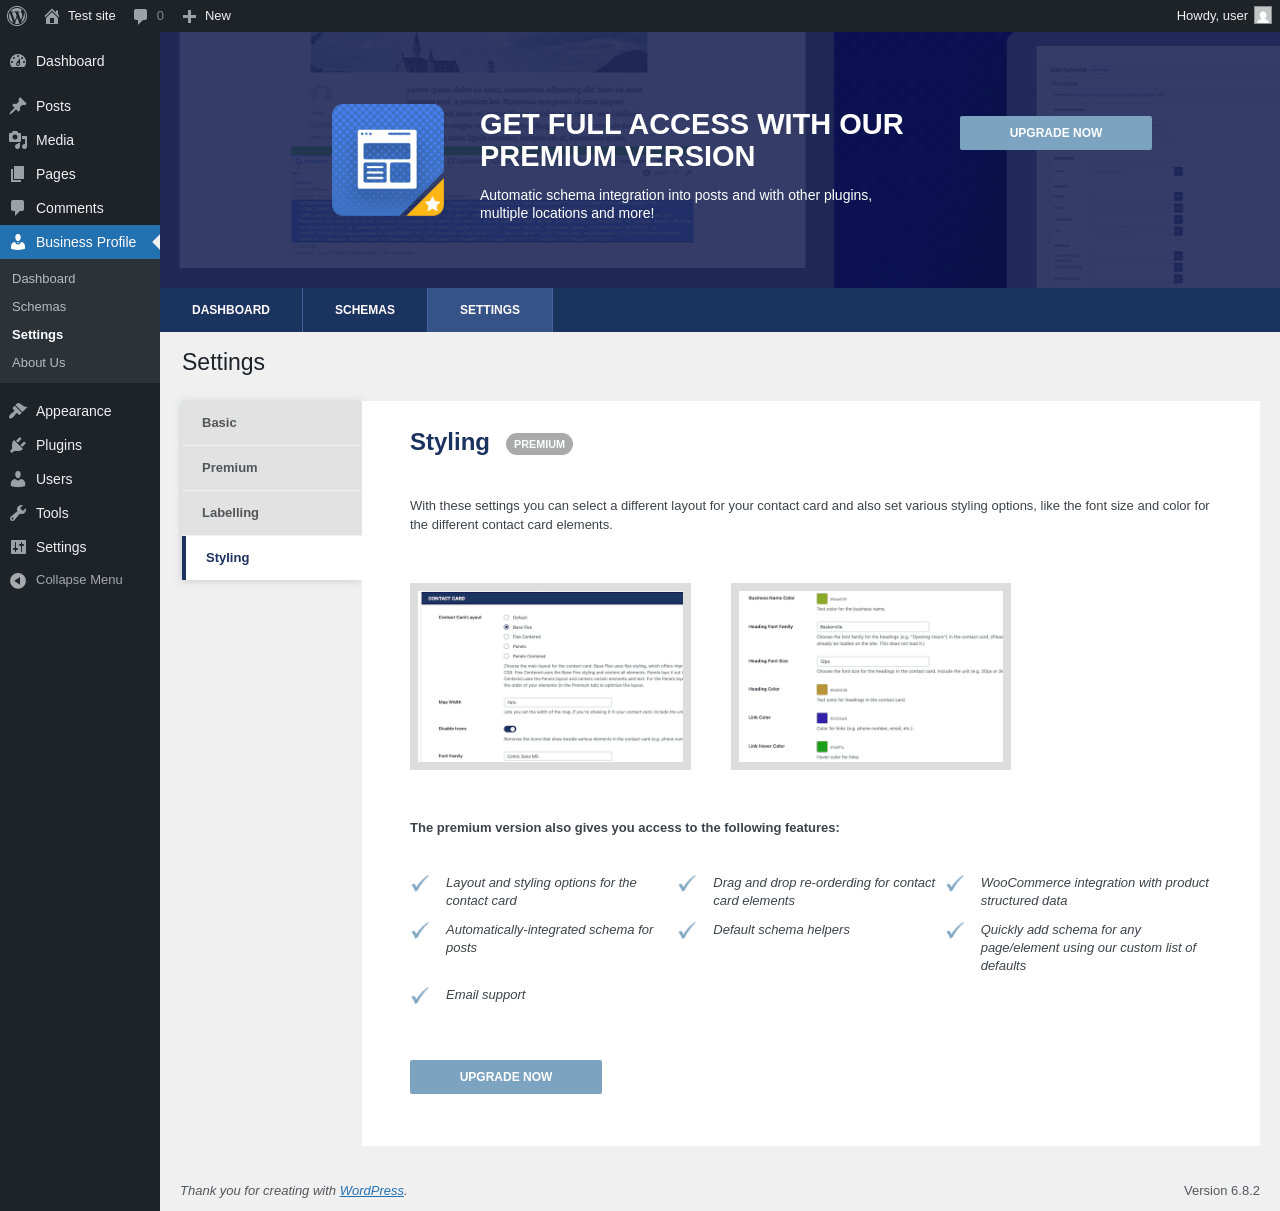The width and height of the screenshot is (1280, 1211).
Task: Open the New content dropdown
Action: click(x=206, y=16)
